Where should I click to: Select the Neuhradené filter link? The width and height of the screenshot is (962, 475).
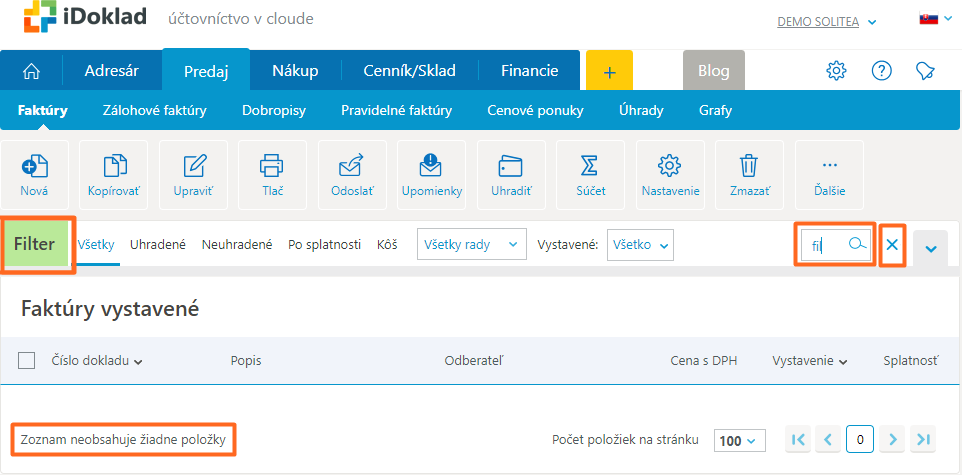click(237, 244)
